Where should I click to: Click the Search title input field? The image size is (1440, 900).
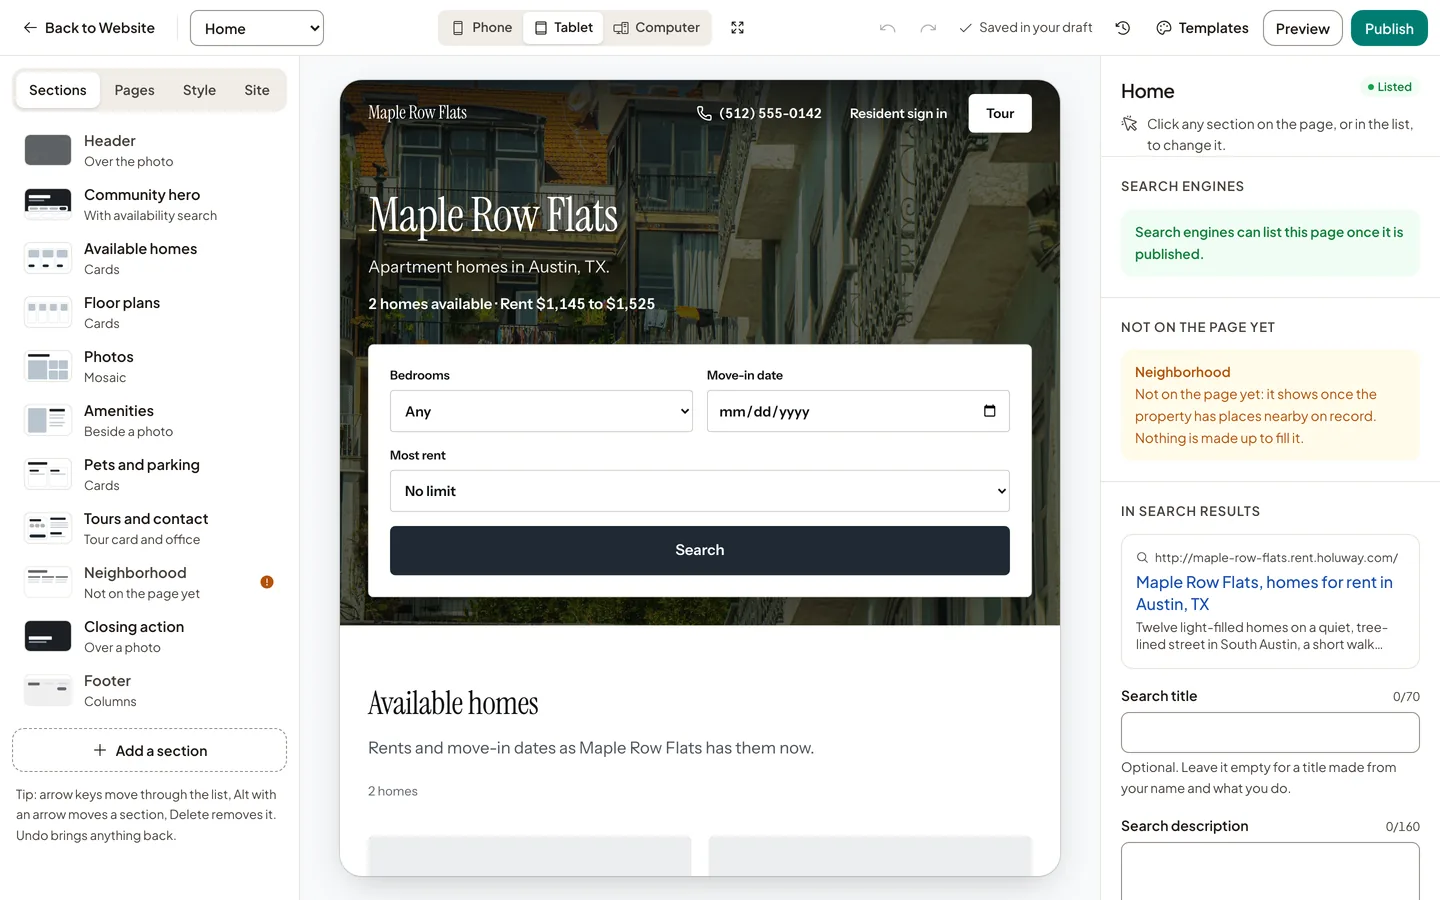[x=1270, y=732]
